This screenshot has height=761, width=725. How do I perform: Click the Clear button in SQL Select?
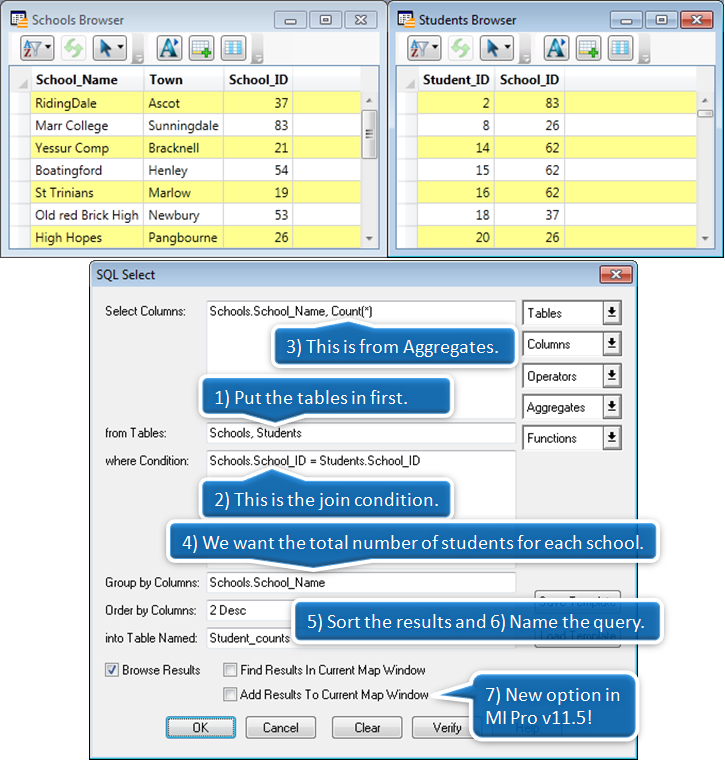367,727
